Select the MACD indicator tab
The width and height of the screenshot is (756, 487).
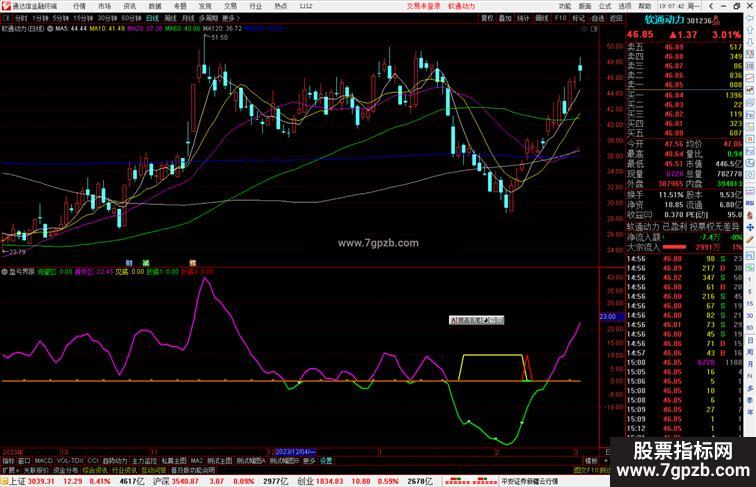pyautogui.click(x=43, y=461)
